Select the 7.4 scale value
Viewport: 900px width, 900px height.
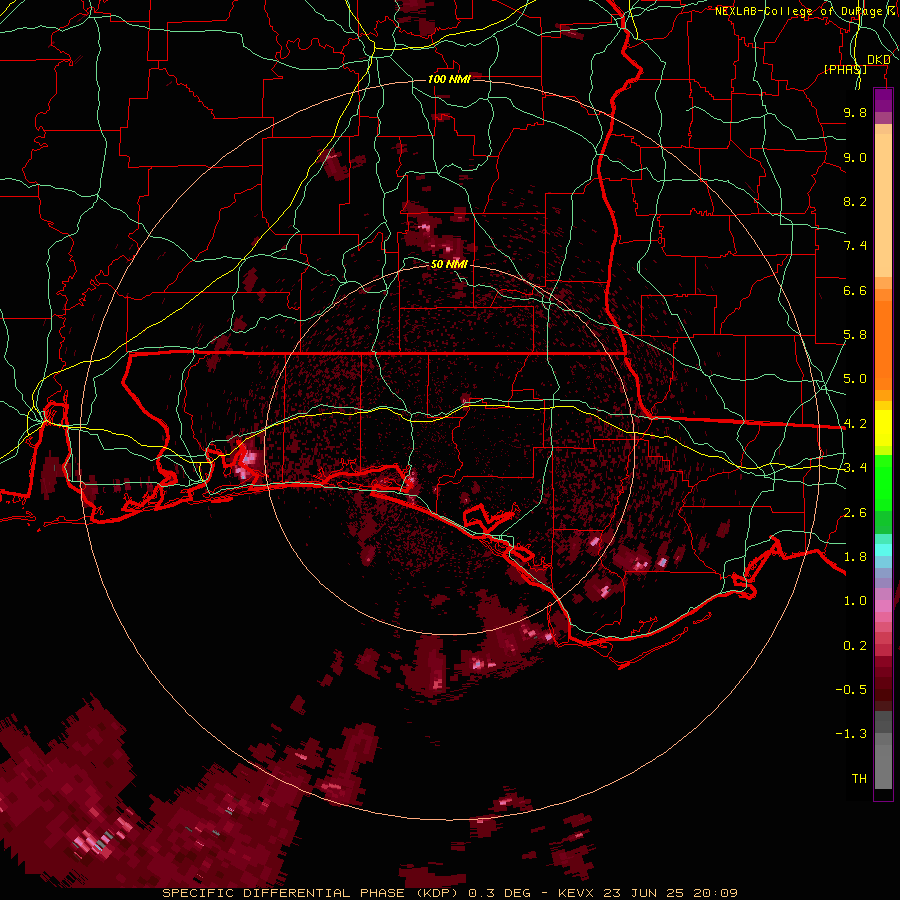pyautogui.click(x=855, y=246)
